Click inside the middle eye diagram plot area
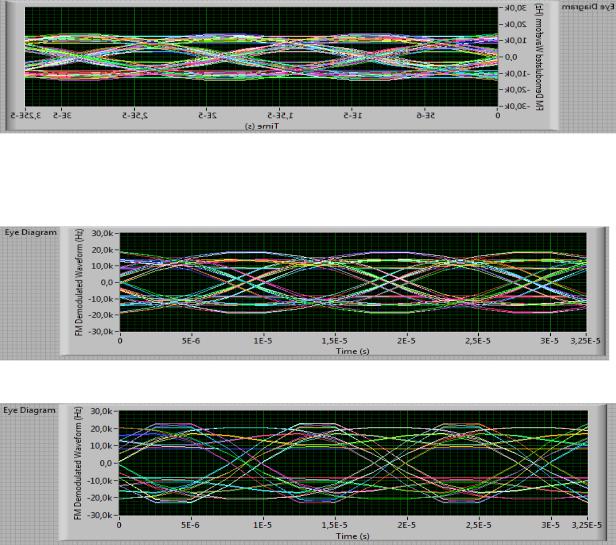 click(353, 282)
